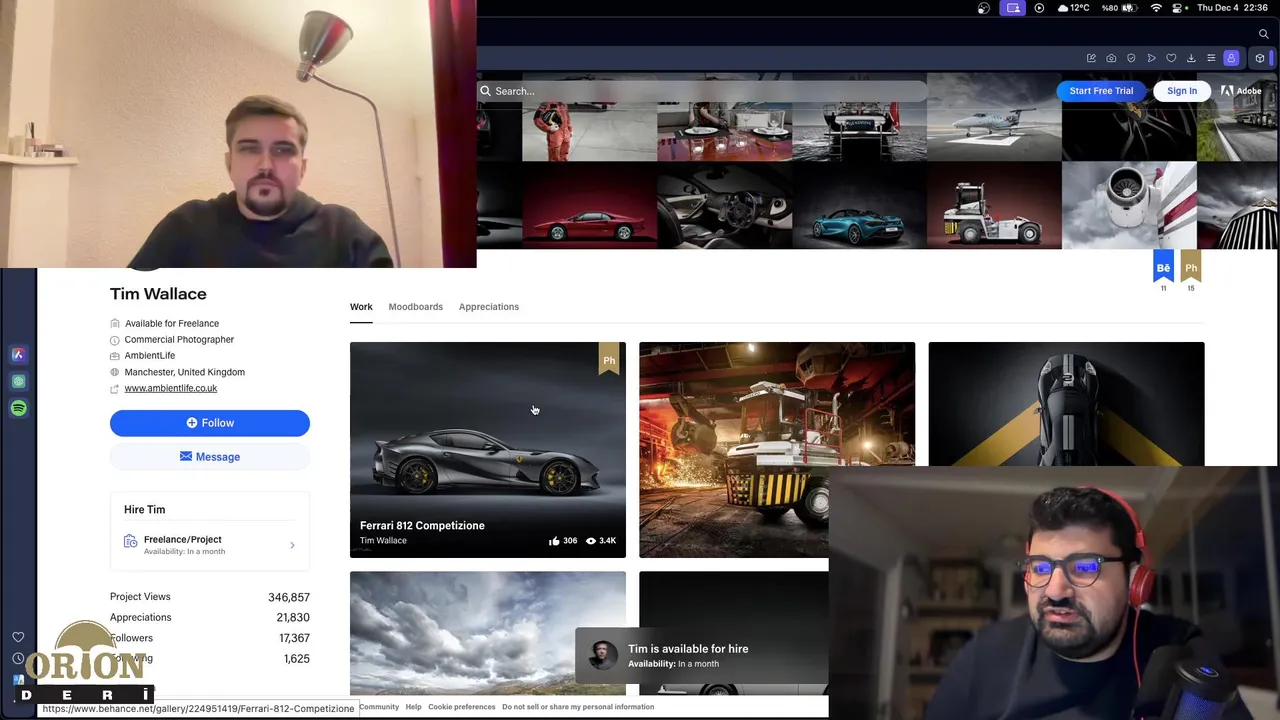Click the Project Views value 346,857
Image resolution: width=1280 pixels, height=720 pixels.
(x=289, y=597)
